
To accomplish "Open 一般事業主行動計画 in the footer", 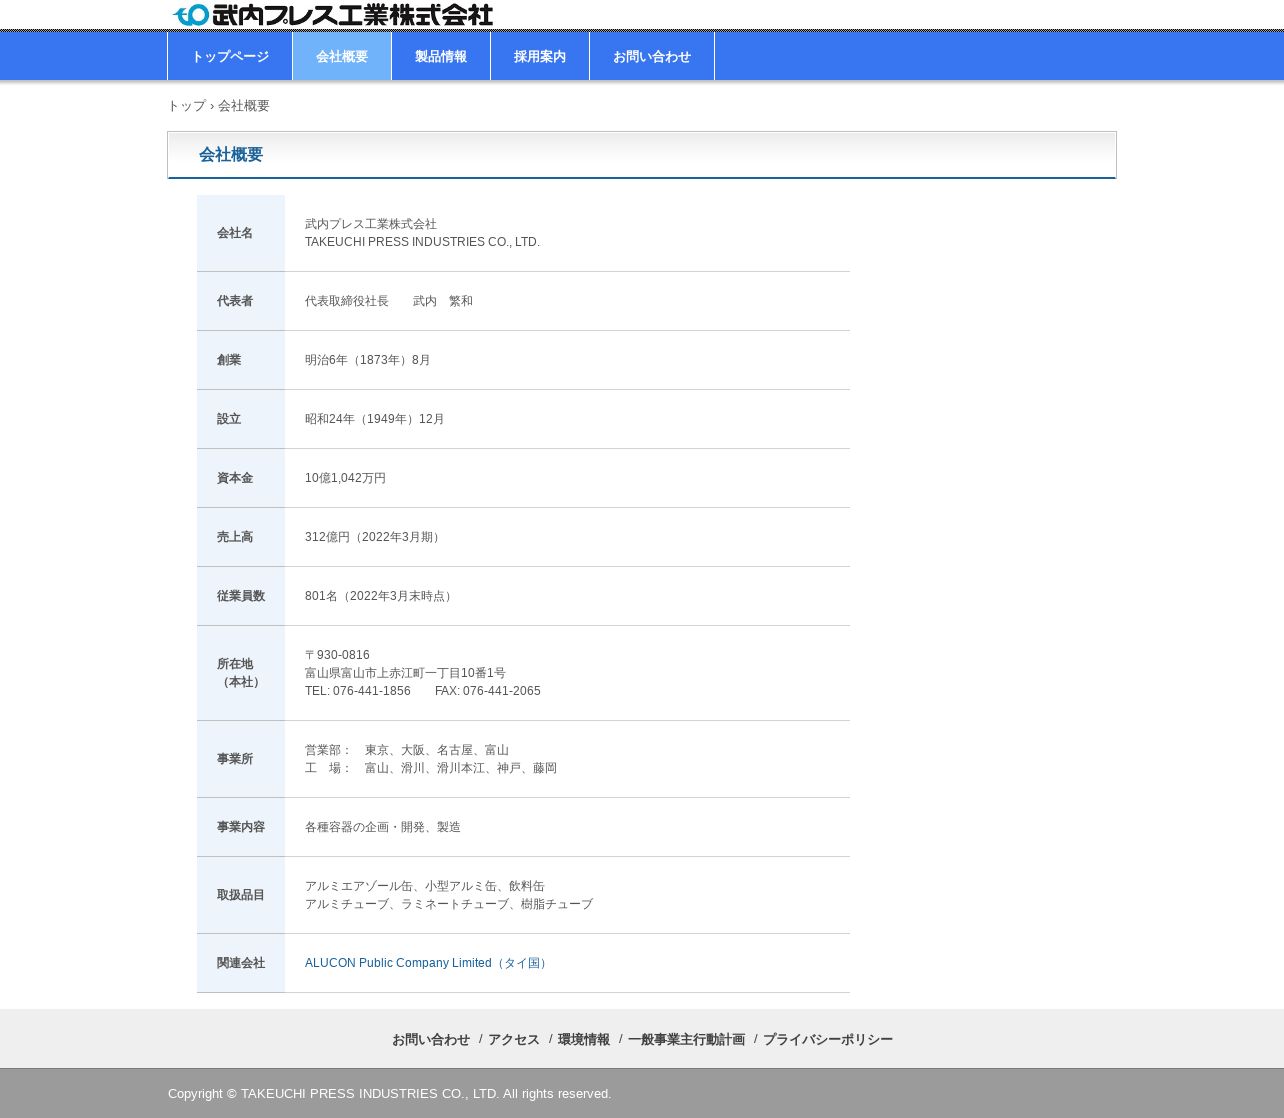I will 687,1040.
